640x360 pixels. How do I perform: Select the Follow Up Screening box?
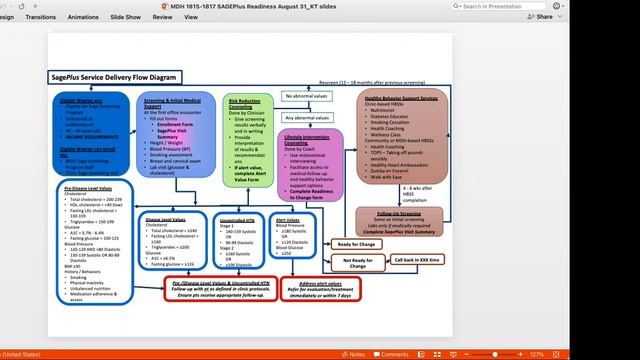click(399, 222)
